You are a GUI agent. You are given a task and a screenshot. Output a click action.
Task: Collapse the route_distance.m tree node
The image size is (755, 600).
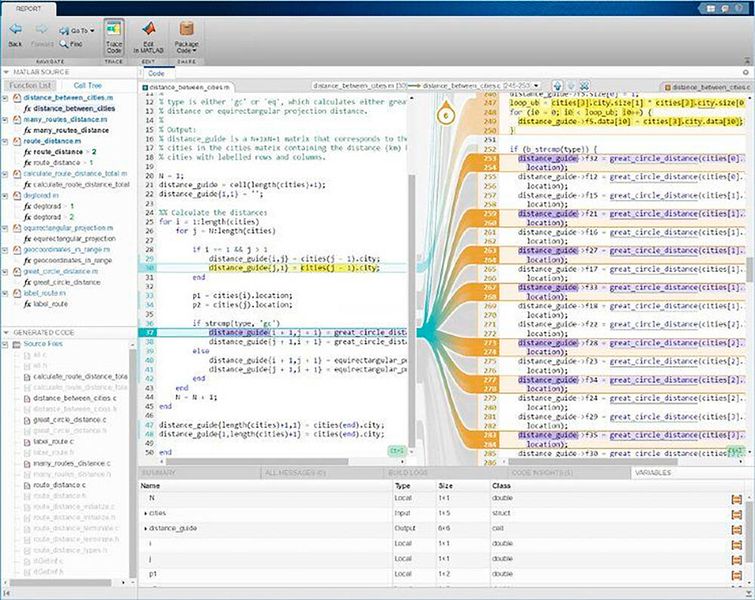(5, 141)
